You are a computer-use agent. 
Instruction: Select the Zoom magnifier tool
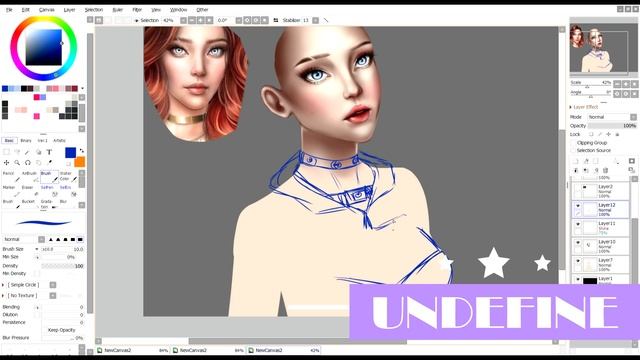tap(17, 162)
